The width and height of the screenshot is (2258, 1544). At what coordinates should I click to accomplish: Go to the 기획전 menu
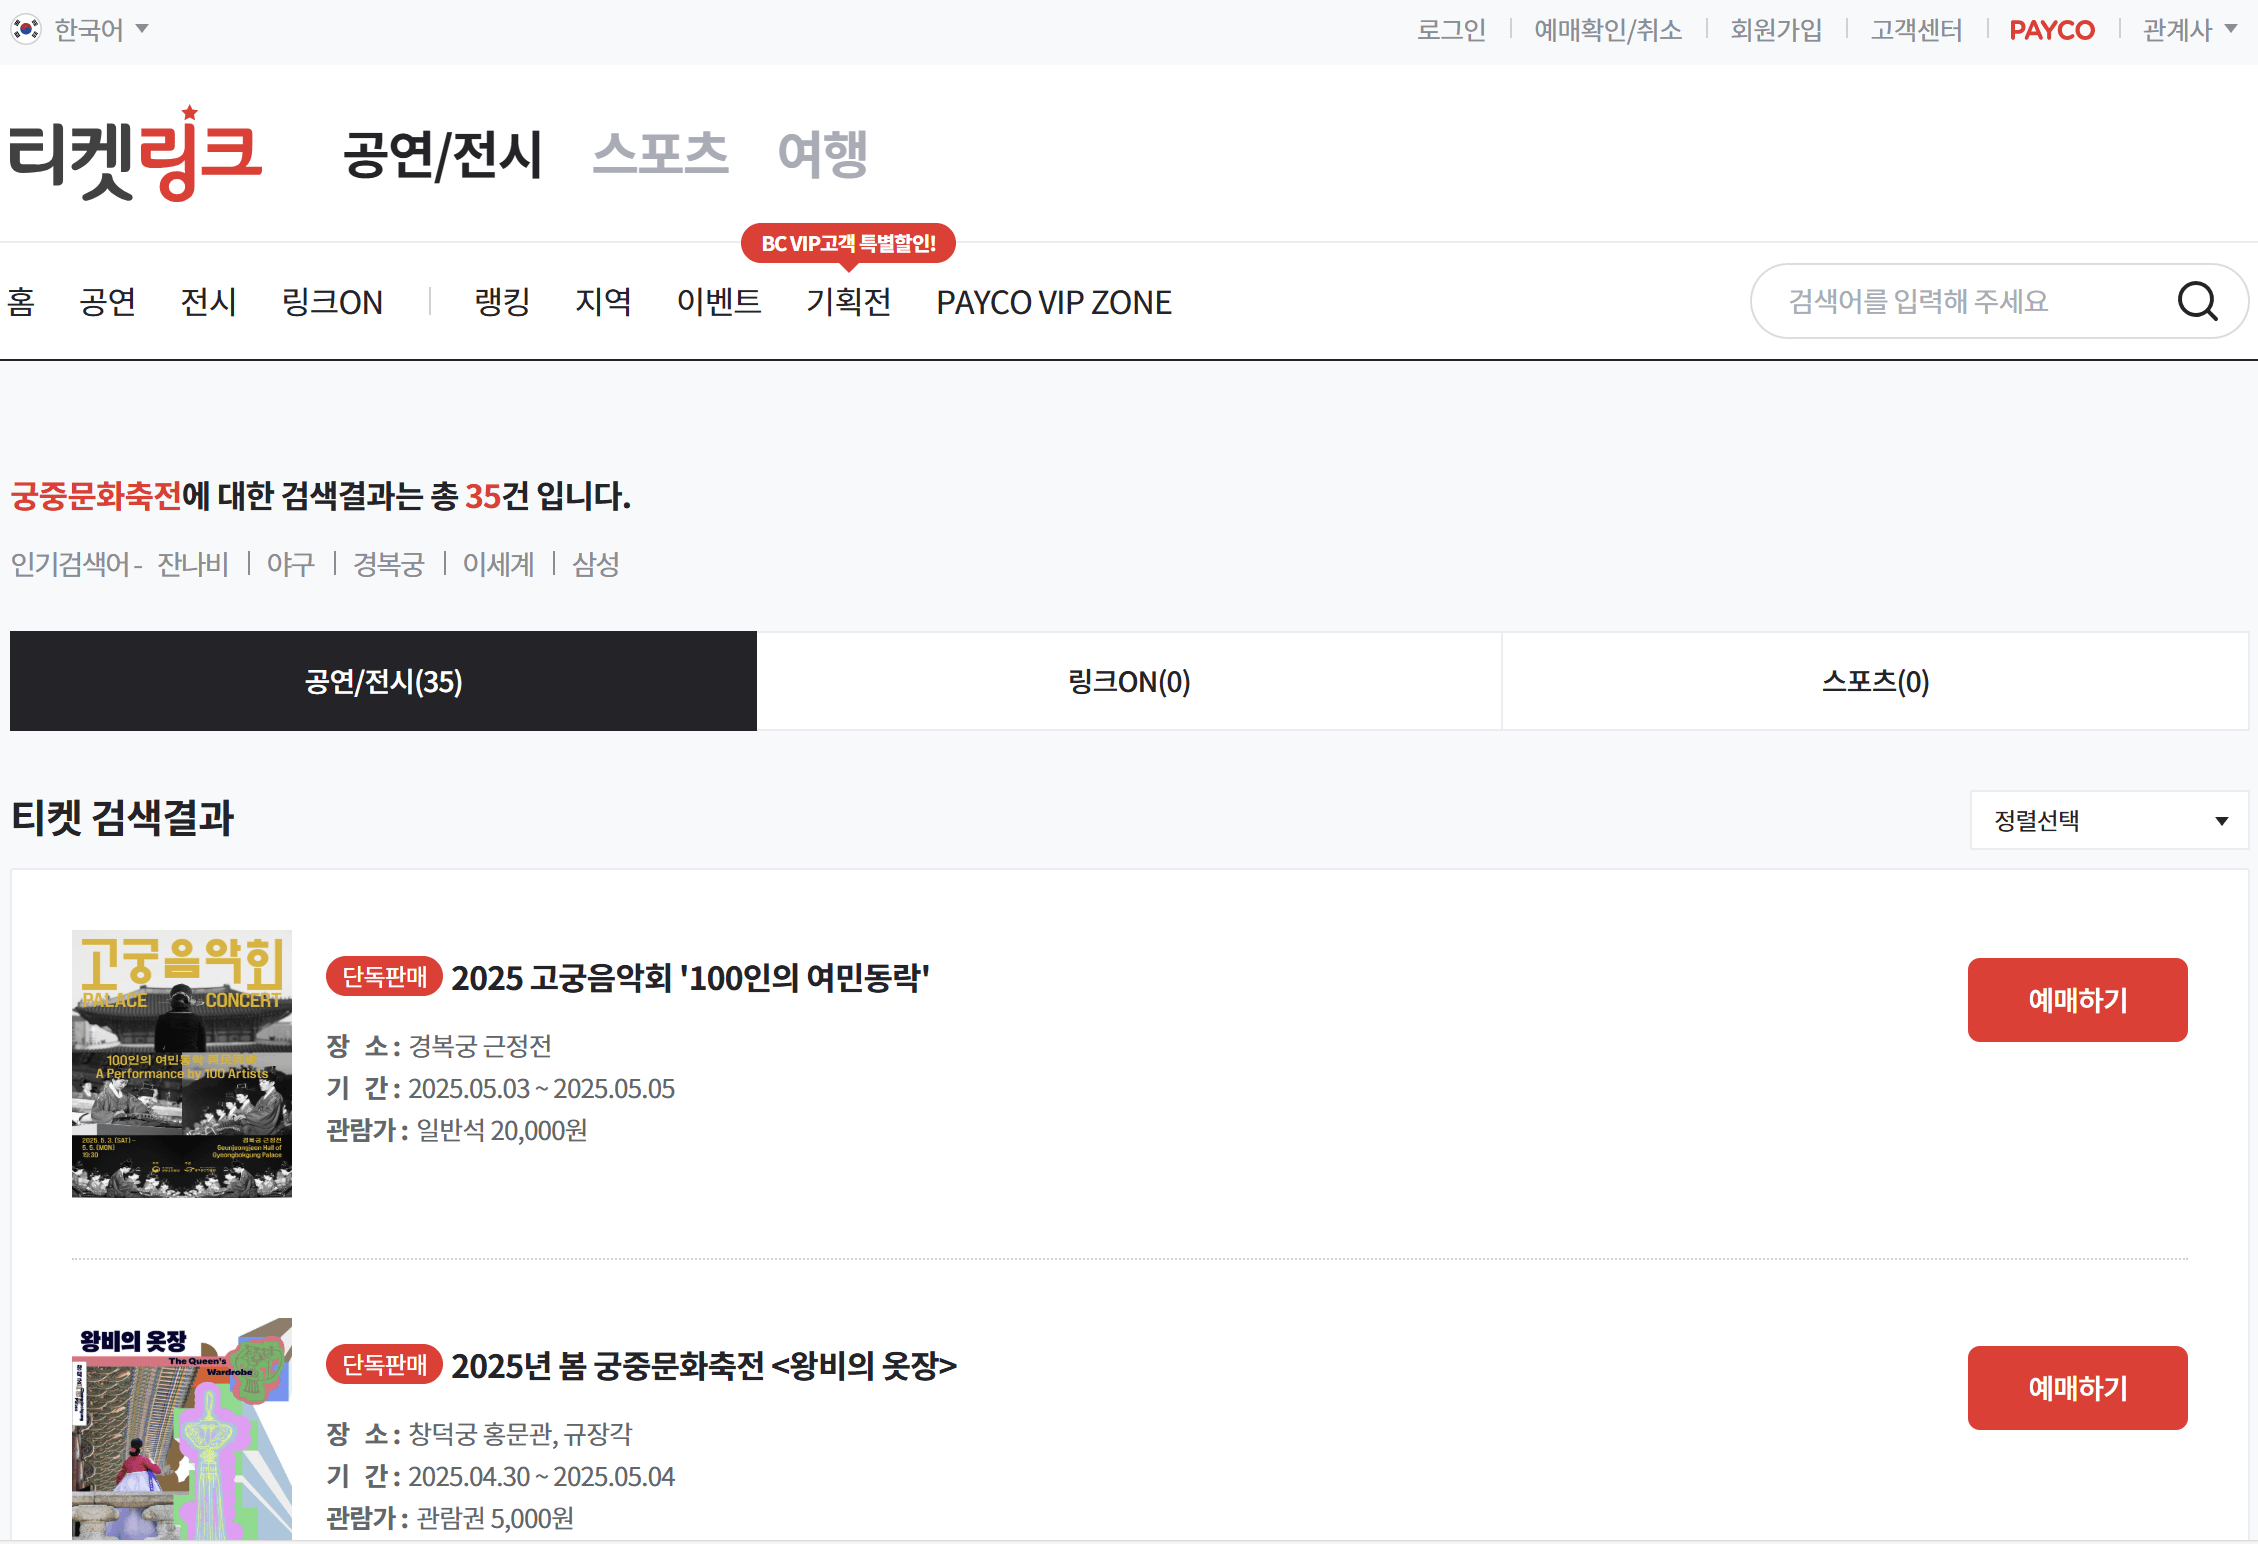[x=848, y=301]
